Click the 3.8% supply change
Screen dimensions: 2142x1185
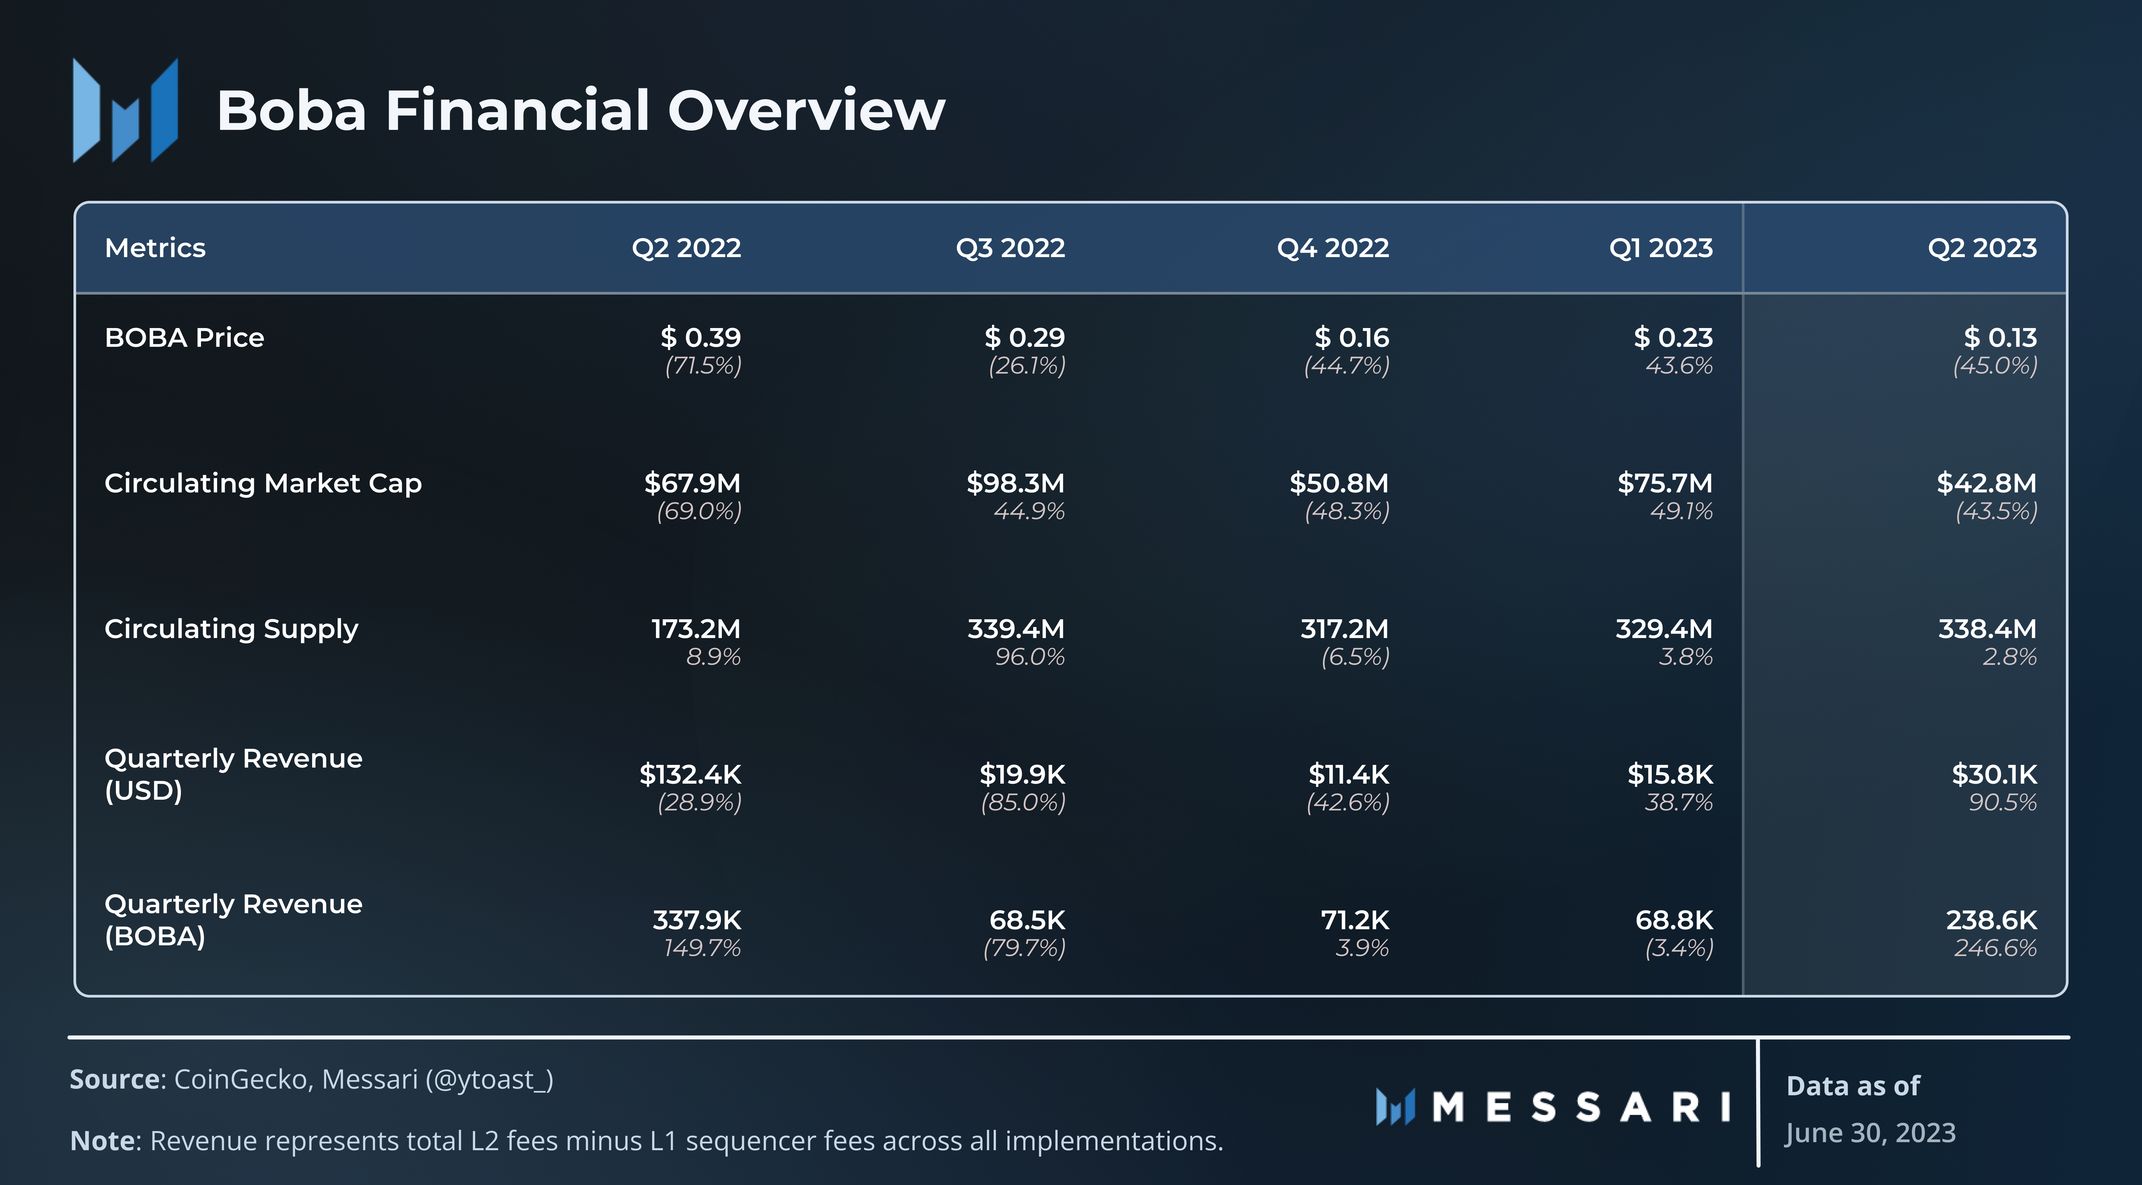point(1686,657)
